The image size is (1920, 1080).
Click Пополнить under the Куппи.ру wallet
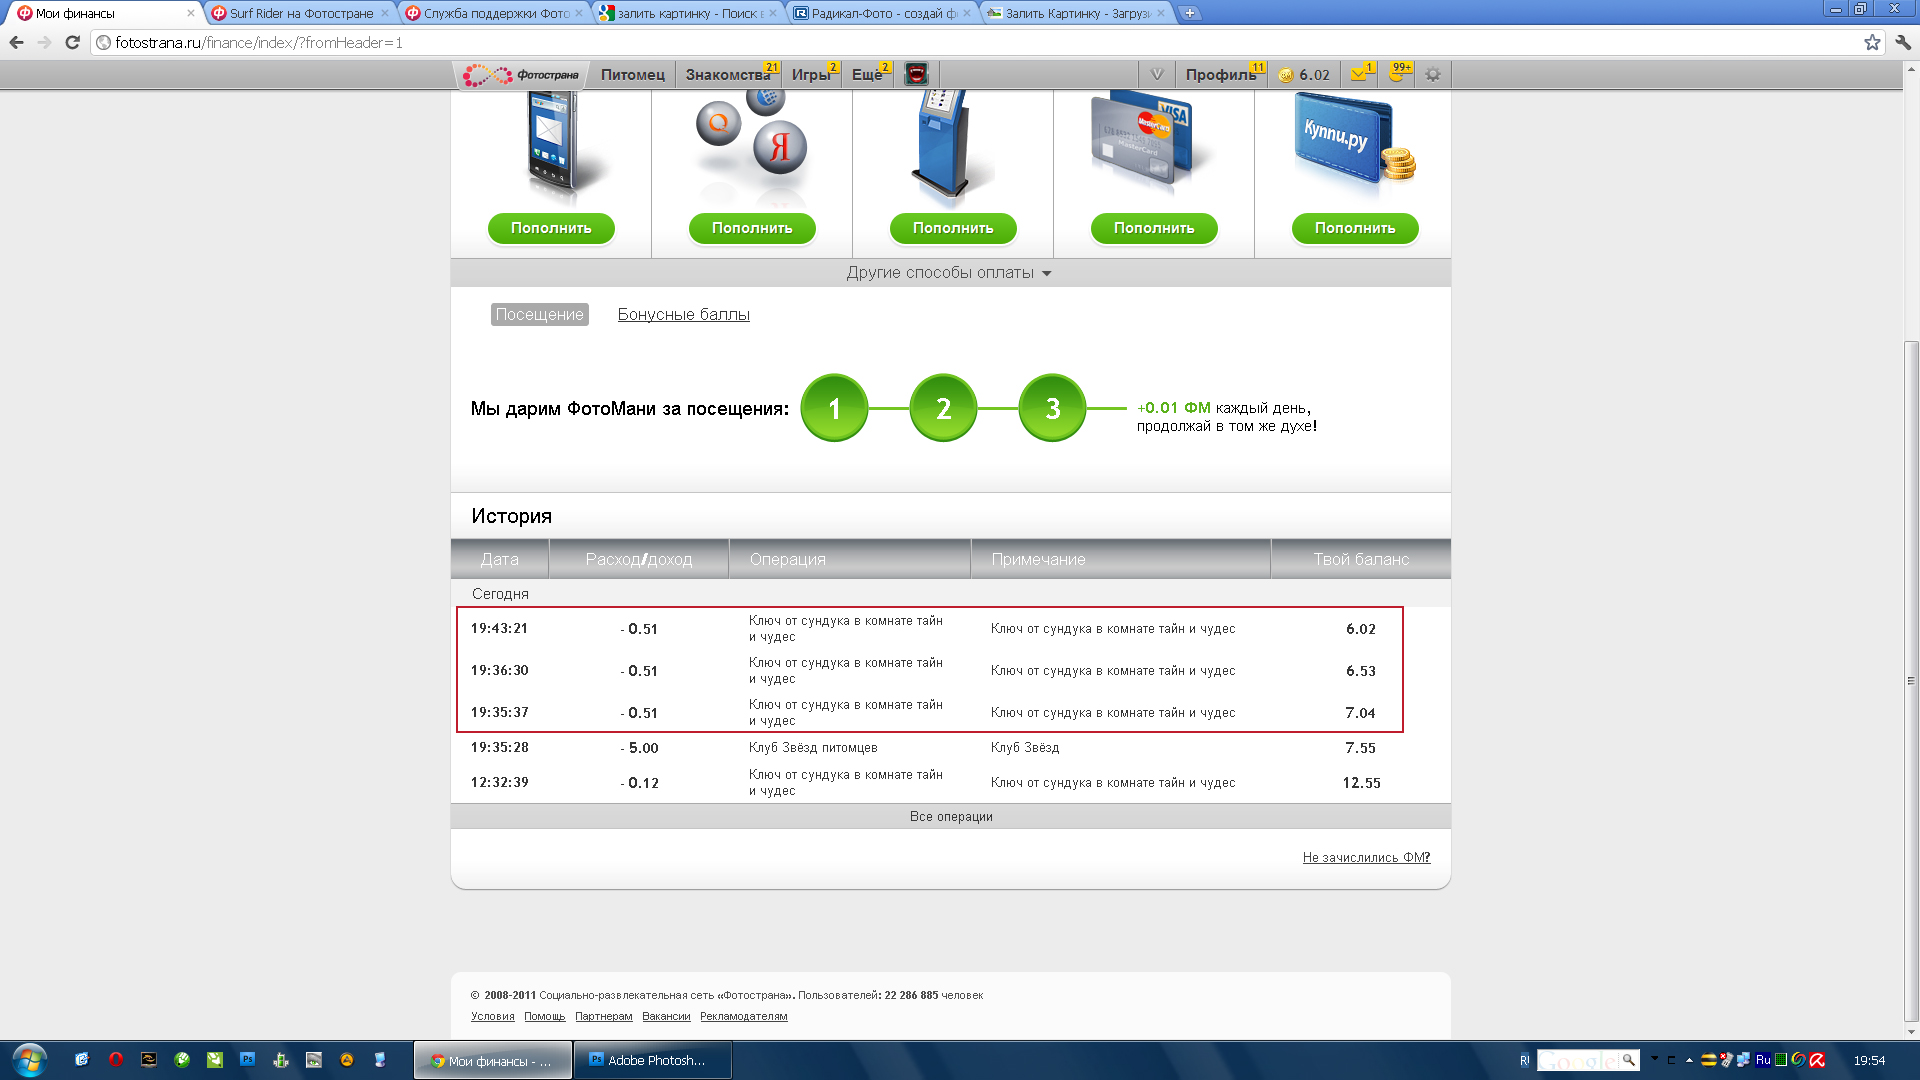[1354, 228]
